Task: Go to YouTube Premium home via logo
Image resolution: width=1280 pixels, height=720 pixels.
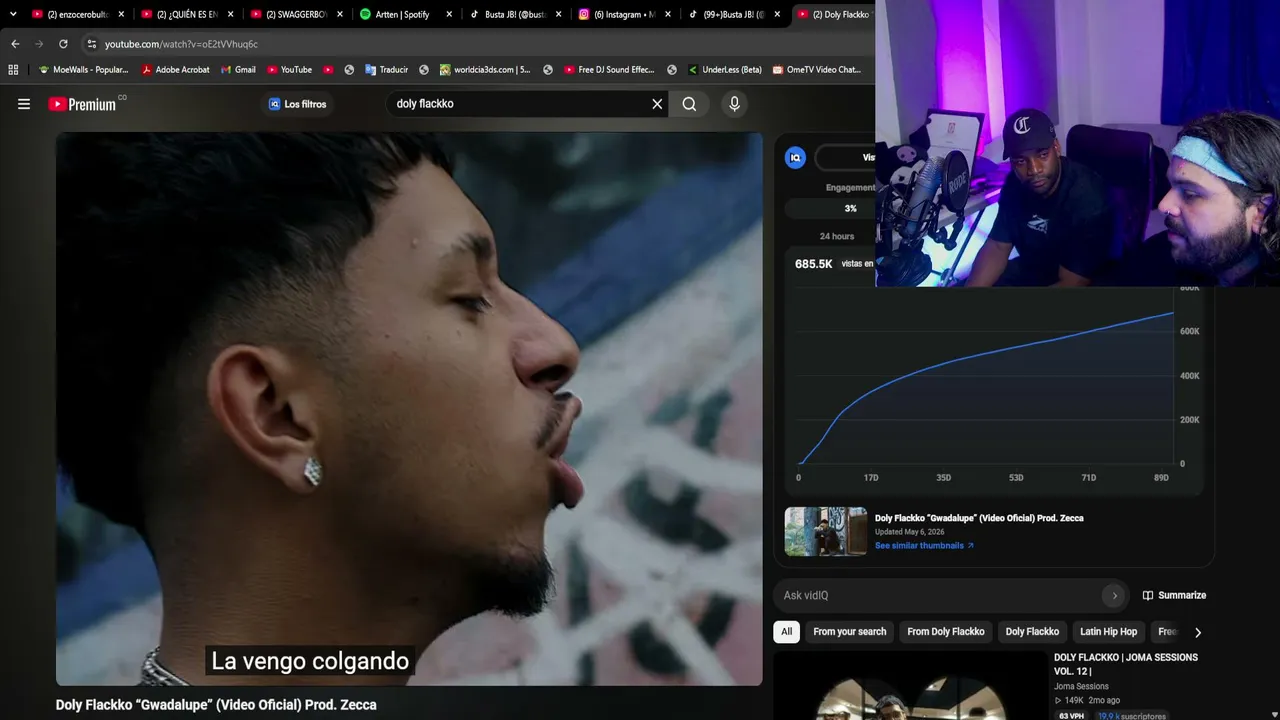Action: 82,104
